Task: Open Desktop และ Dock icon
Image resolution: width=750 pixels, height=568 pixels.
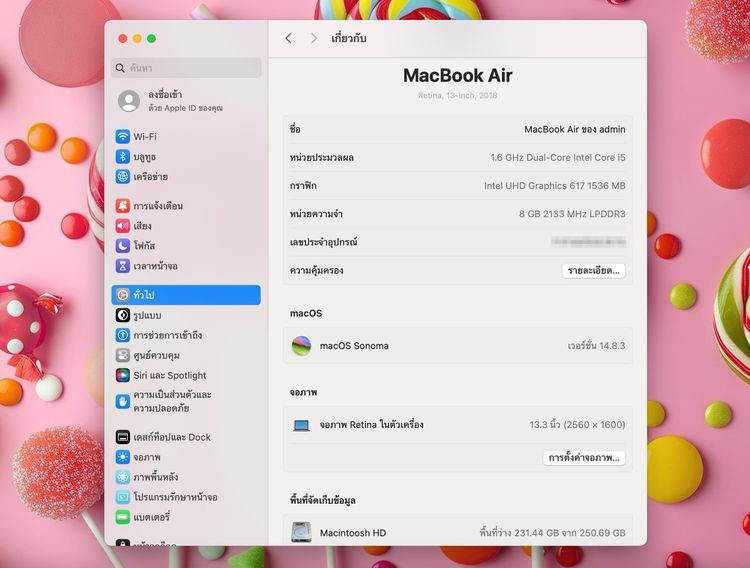Action: coord(123,437)
